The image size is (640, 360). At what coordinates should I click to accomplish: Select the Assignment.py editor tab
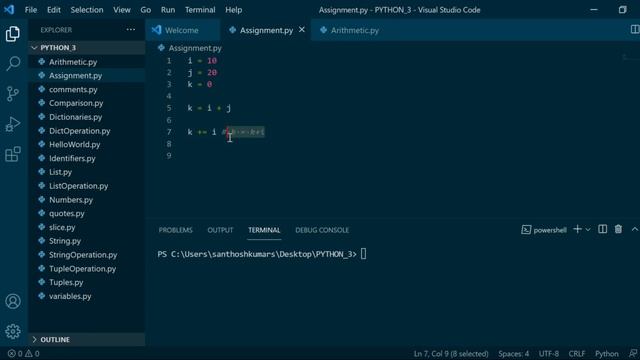[x=265, y=30]
